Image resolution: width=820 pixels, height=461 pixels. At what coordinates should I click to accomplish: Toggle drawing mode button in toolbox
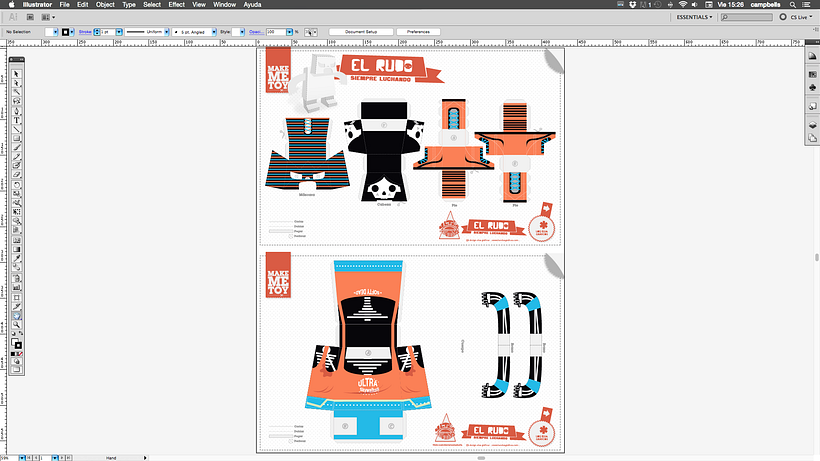[16, 361]
